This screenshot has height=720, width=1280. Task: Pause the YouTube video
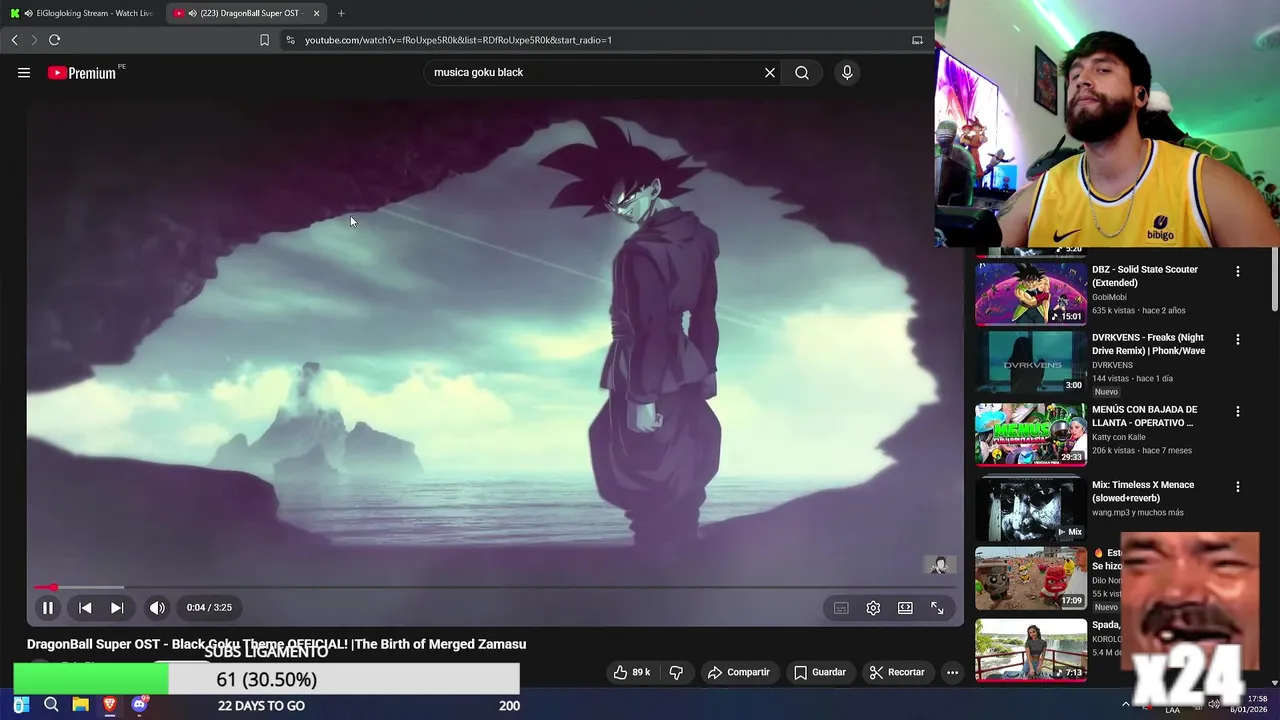[48, 607]
